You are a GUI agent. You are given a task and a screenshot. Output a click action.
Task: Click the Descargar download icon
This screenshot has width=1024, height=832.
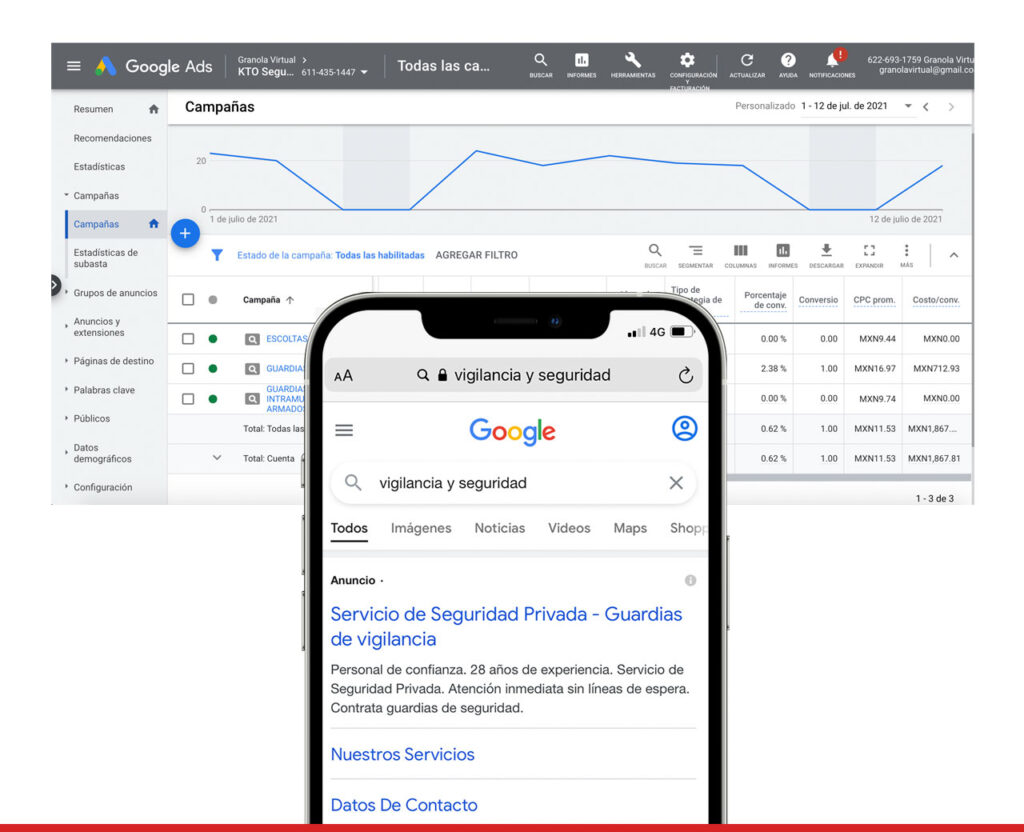tap(826, 251)
